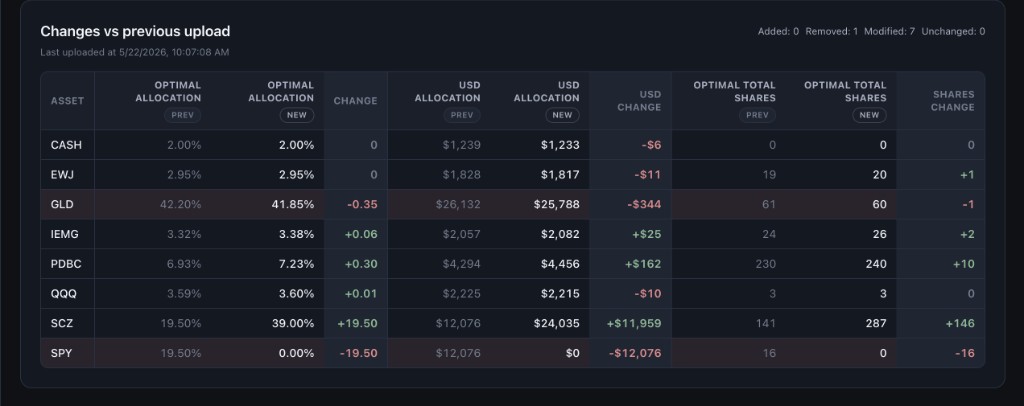Select NEW badge under Optimal Total Shares

tap(869, 116)
